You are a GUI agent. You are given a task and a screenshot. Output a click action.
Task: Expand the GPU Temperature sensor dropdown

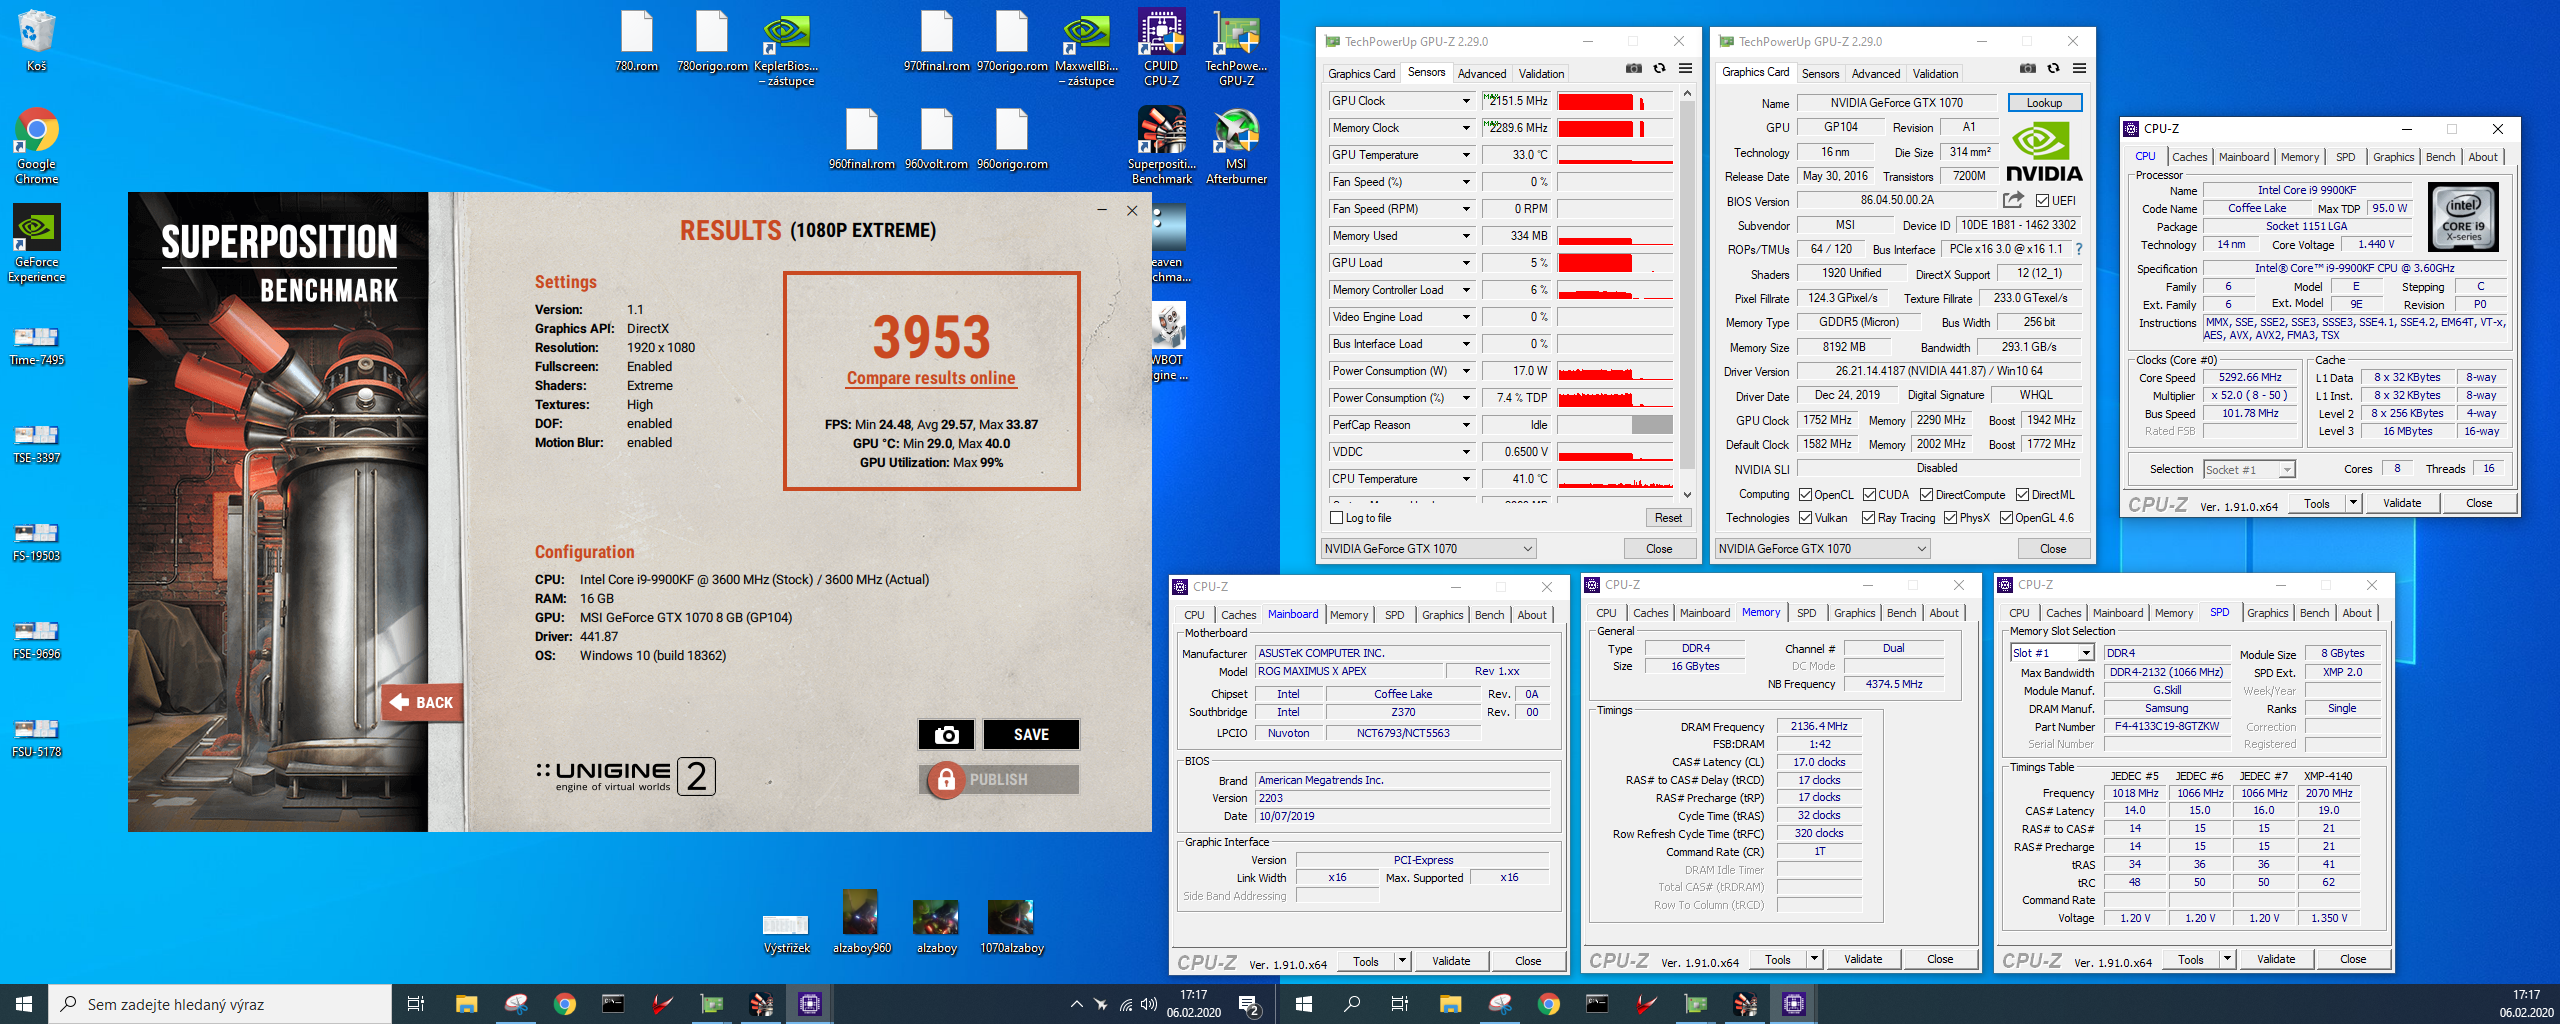coord(1466,155)
